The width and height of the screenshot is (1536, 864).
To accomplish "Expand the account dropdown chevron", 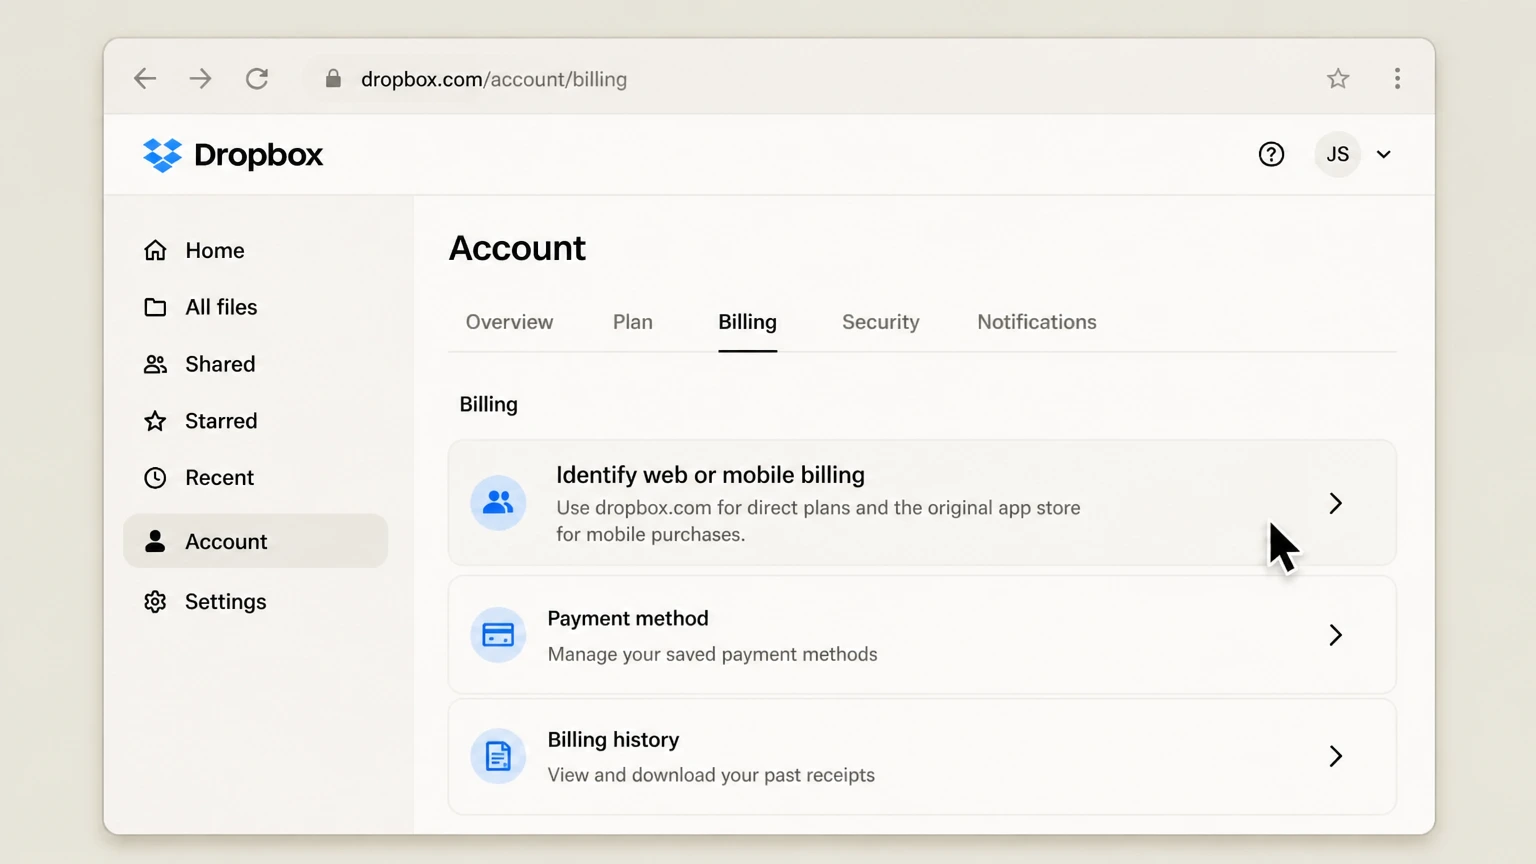I will click(1384, 155).
